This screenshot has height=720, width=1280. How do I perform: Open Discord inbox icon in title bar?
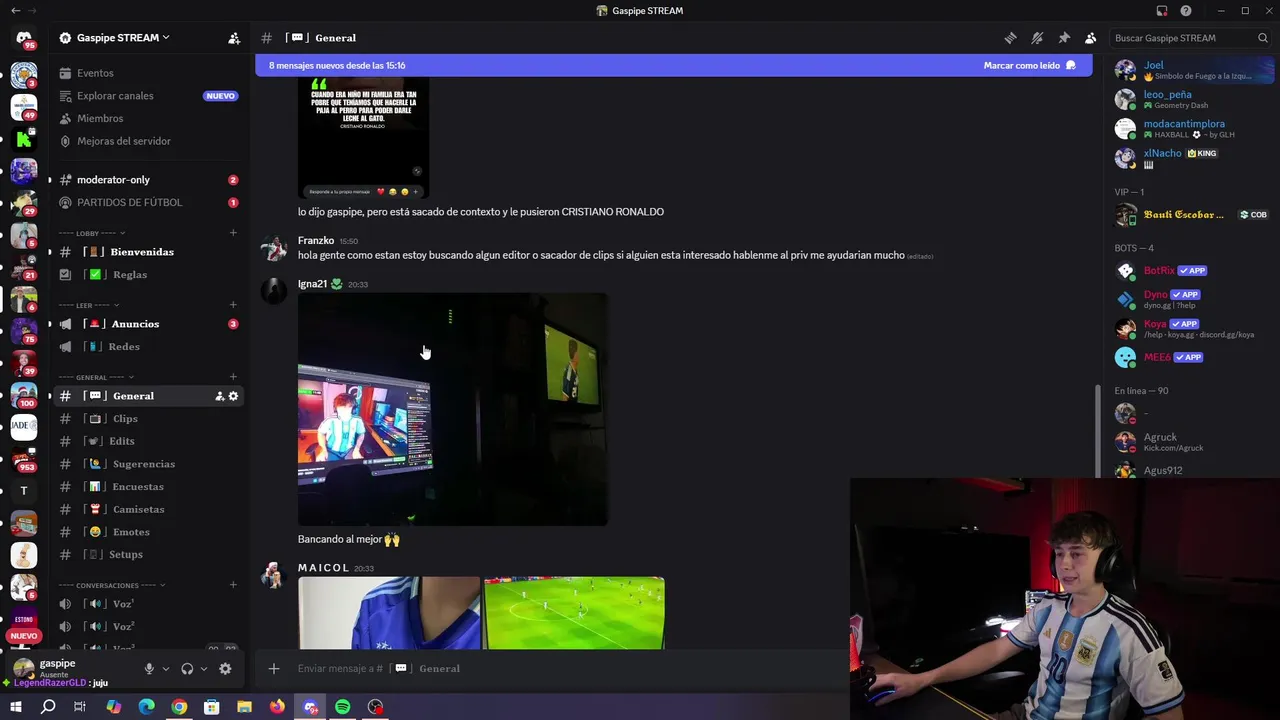click(1162, 11)
